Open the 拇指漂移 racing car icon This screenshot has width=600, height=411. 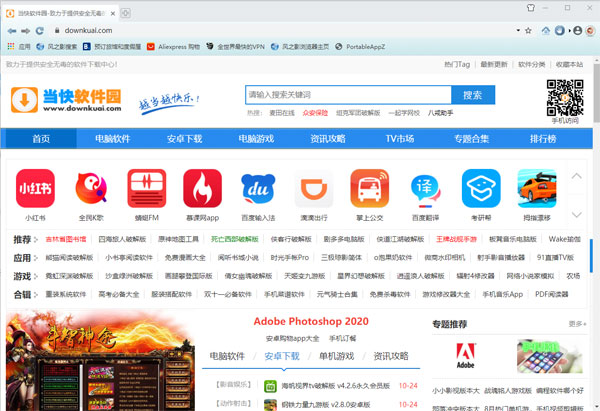[x=537, y=188]
